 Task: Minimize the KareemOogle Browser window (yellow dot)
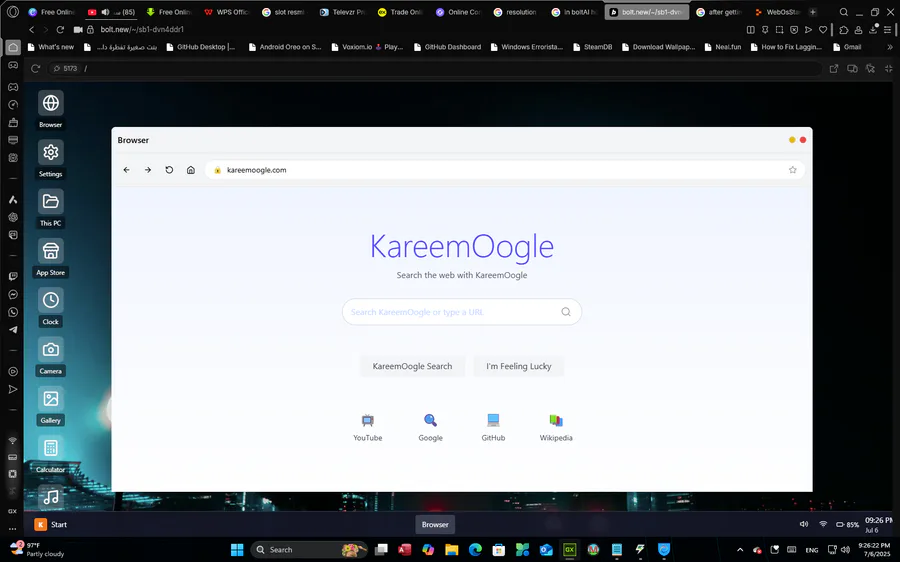792,140
